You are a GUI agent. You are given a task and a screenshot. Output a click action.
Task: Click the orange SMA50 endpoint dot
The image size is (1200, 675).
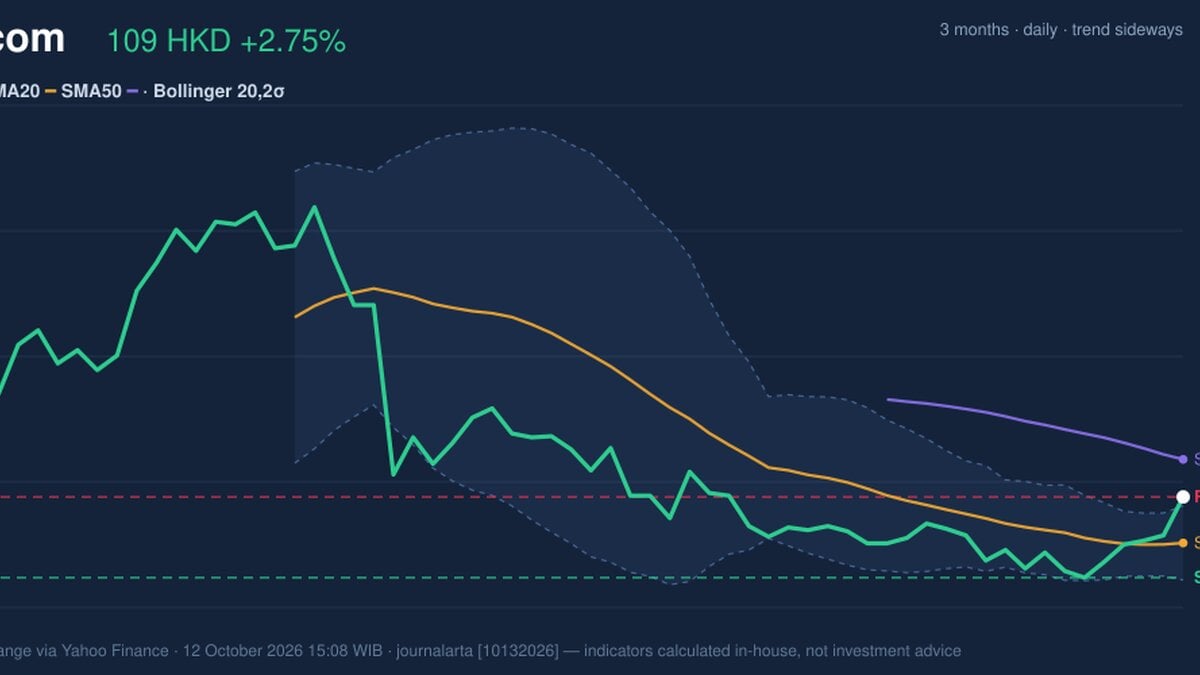(x=1183, y=543)
